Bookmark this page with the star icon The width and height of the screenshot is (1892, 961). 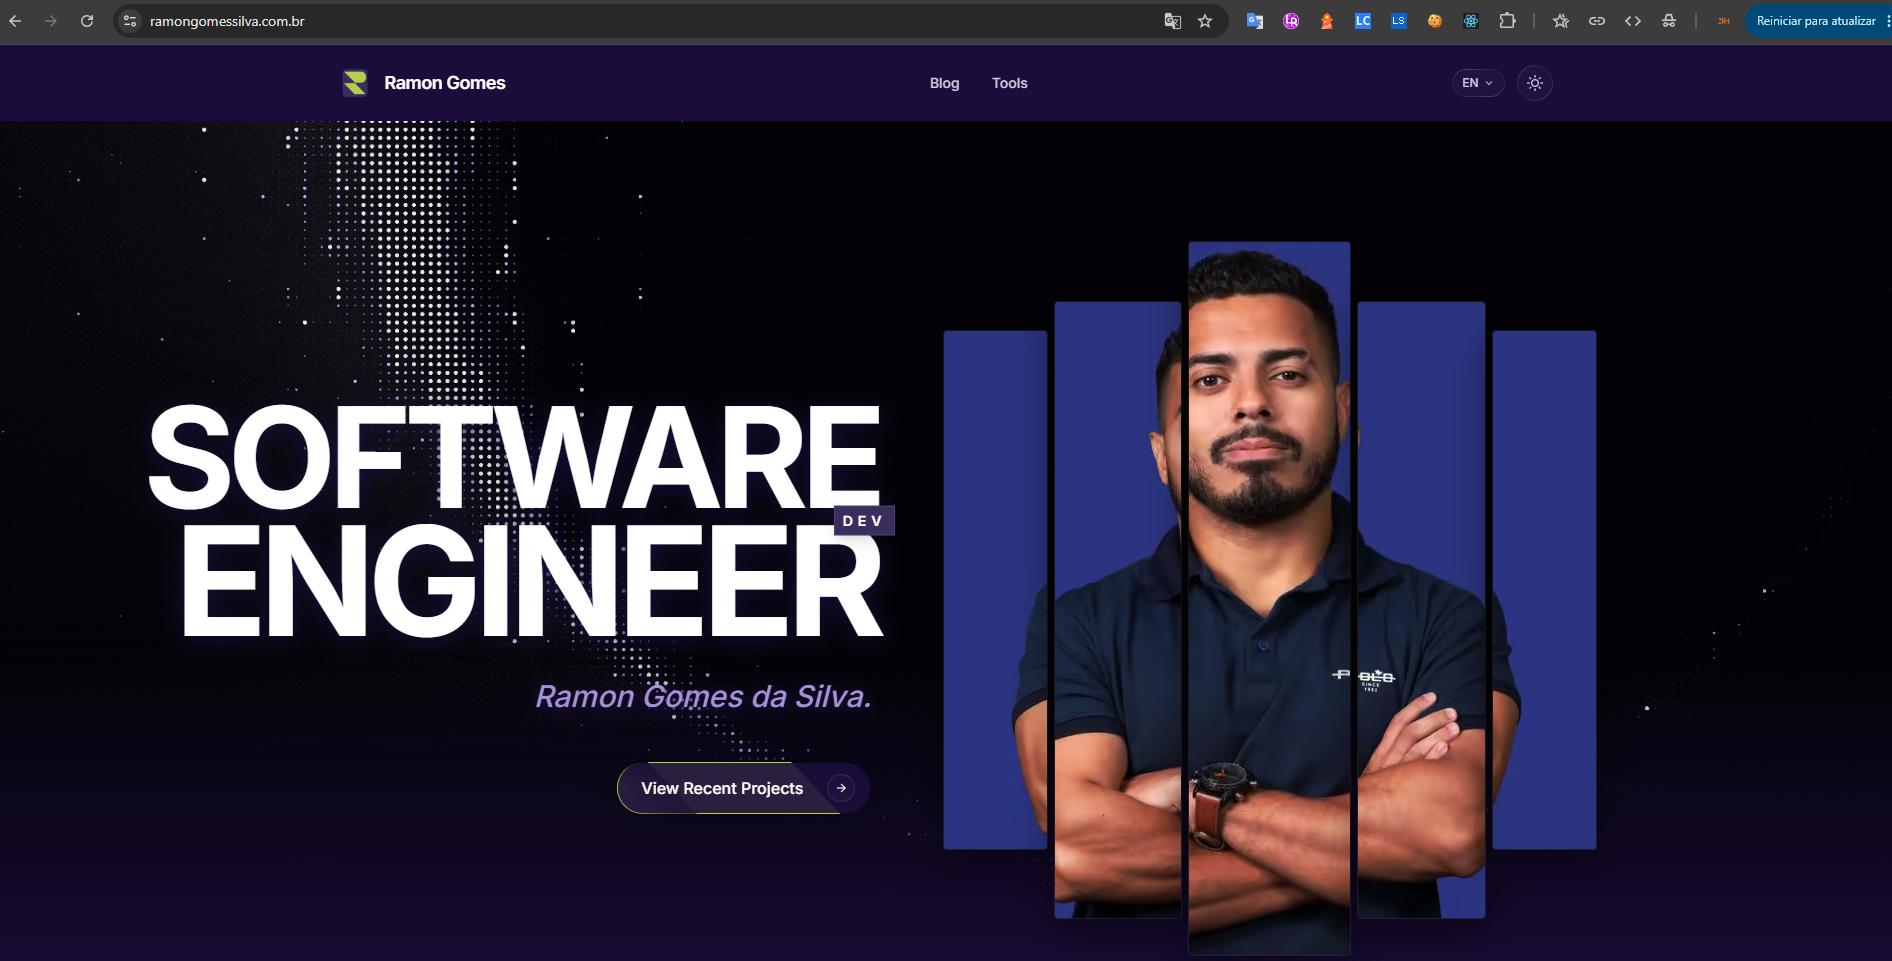click(x=1205, y=21)
